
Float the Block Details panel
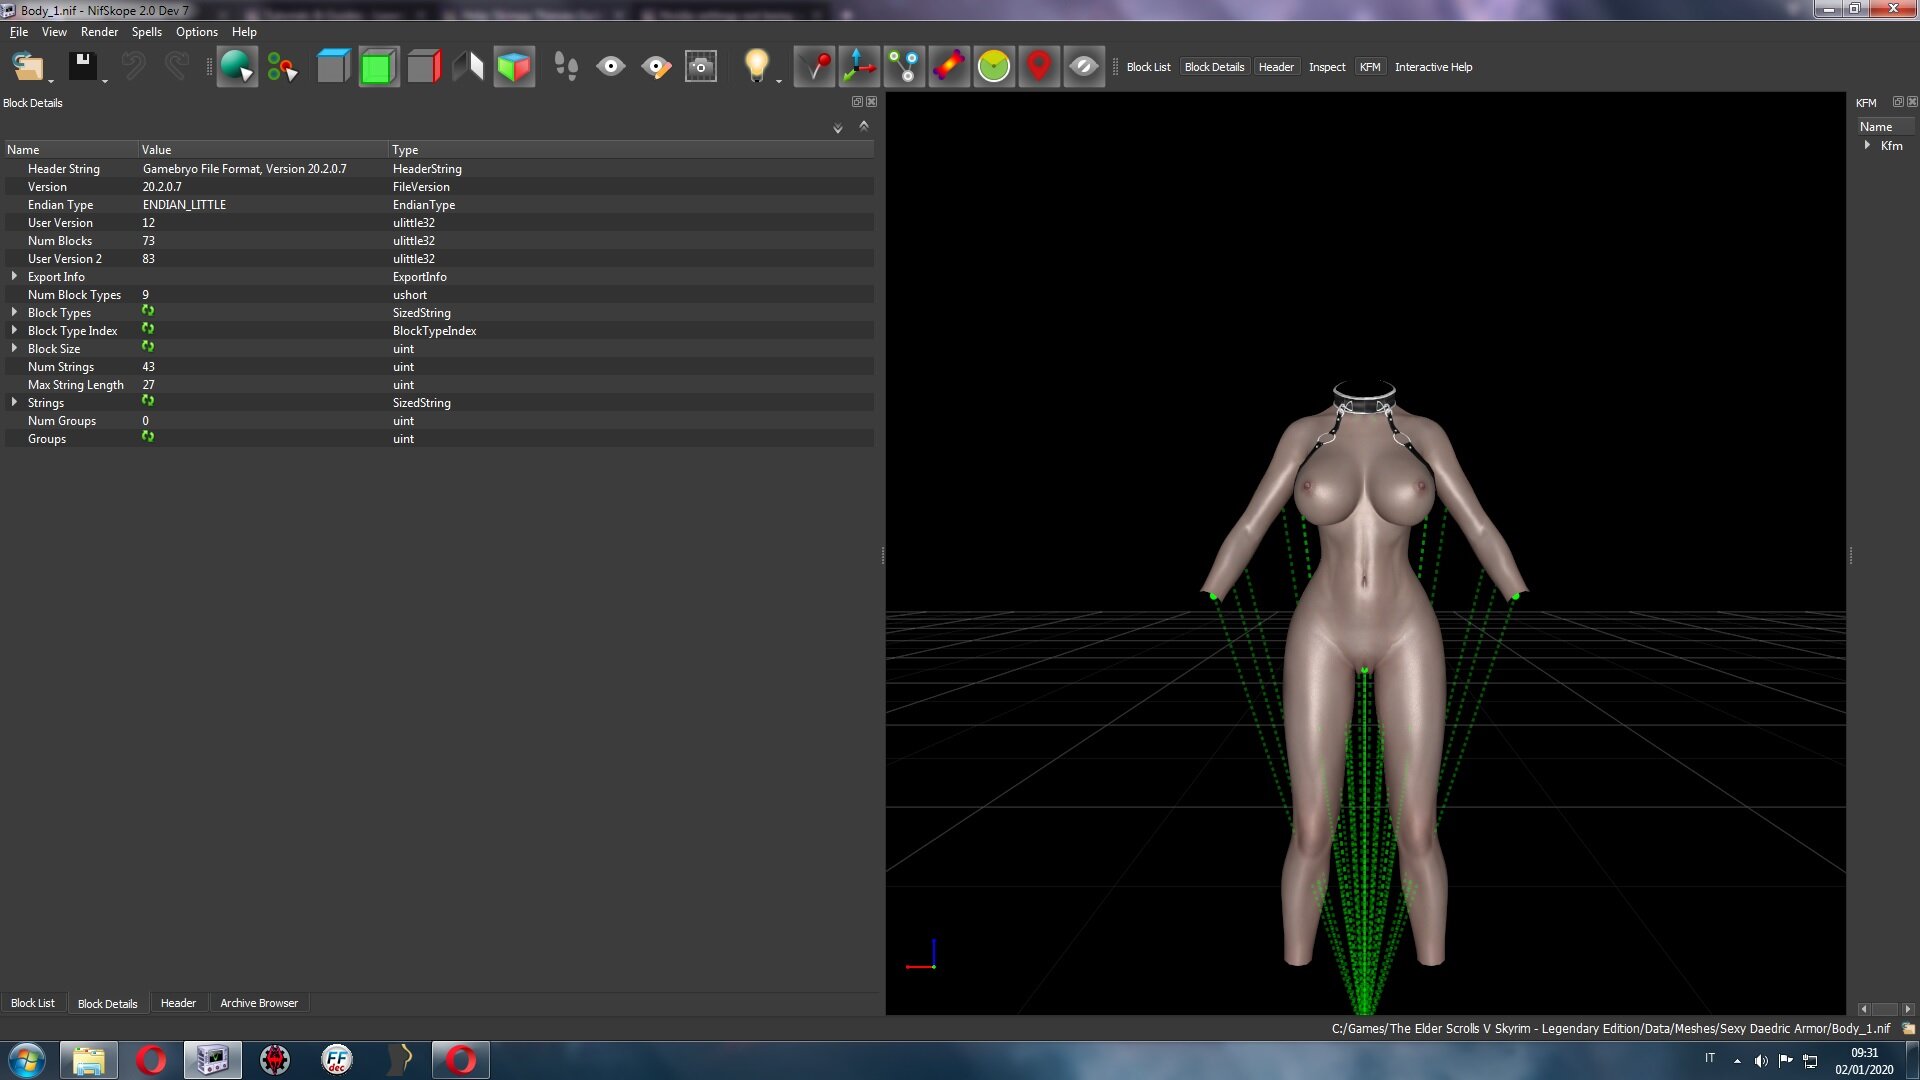pyautogui.click(x=857, y=102)
